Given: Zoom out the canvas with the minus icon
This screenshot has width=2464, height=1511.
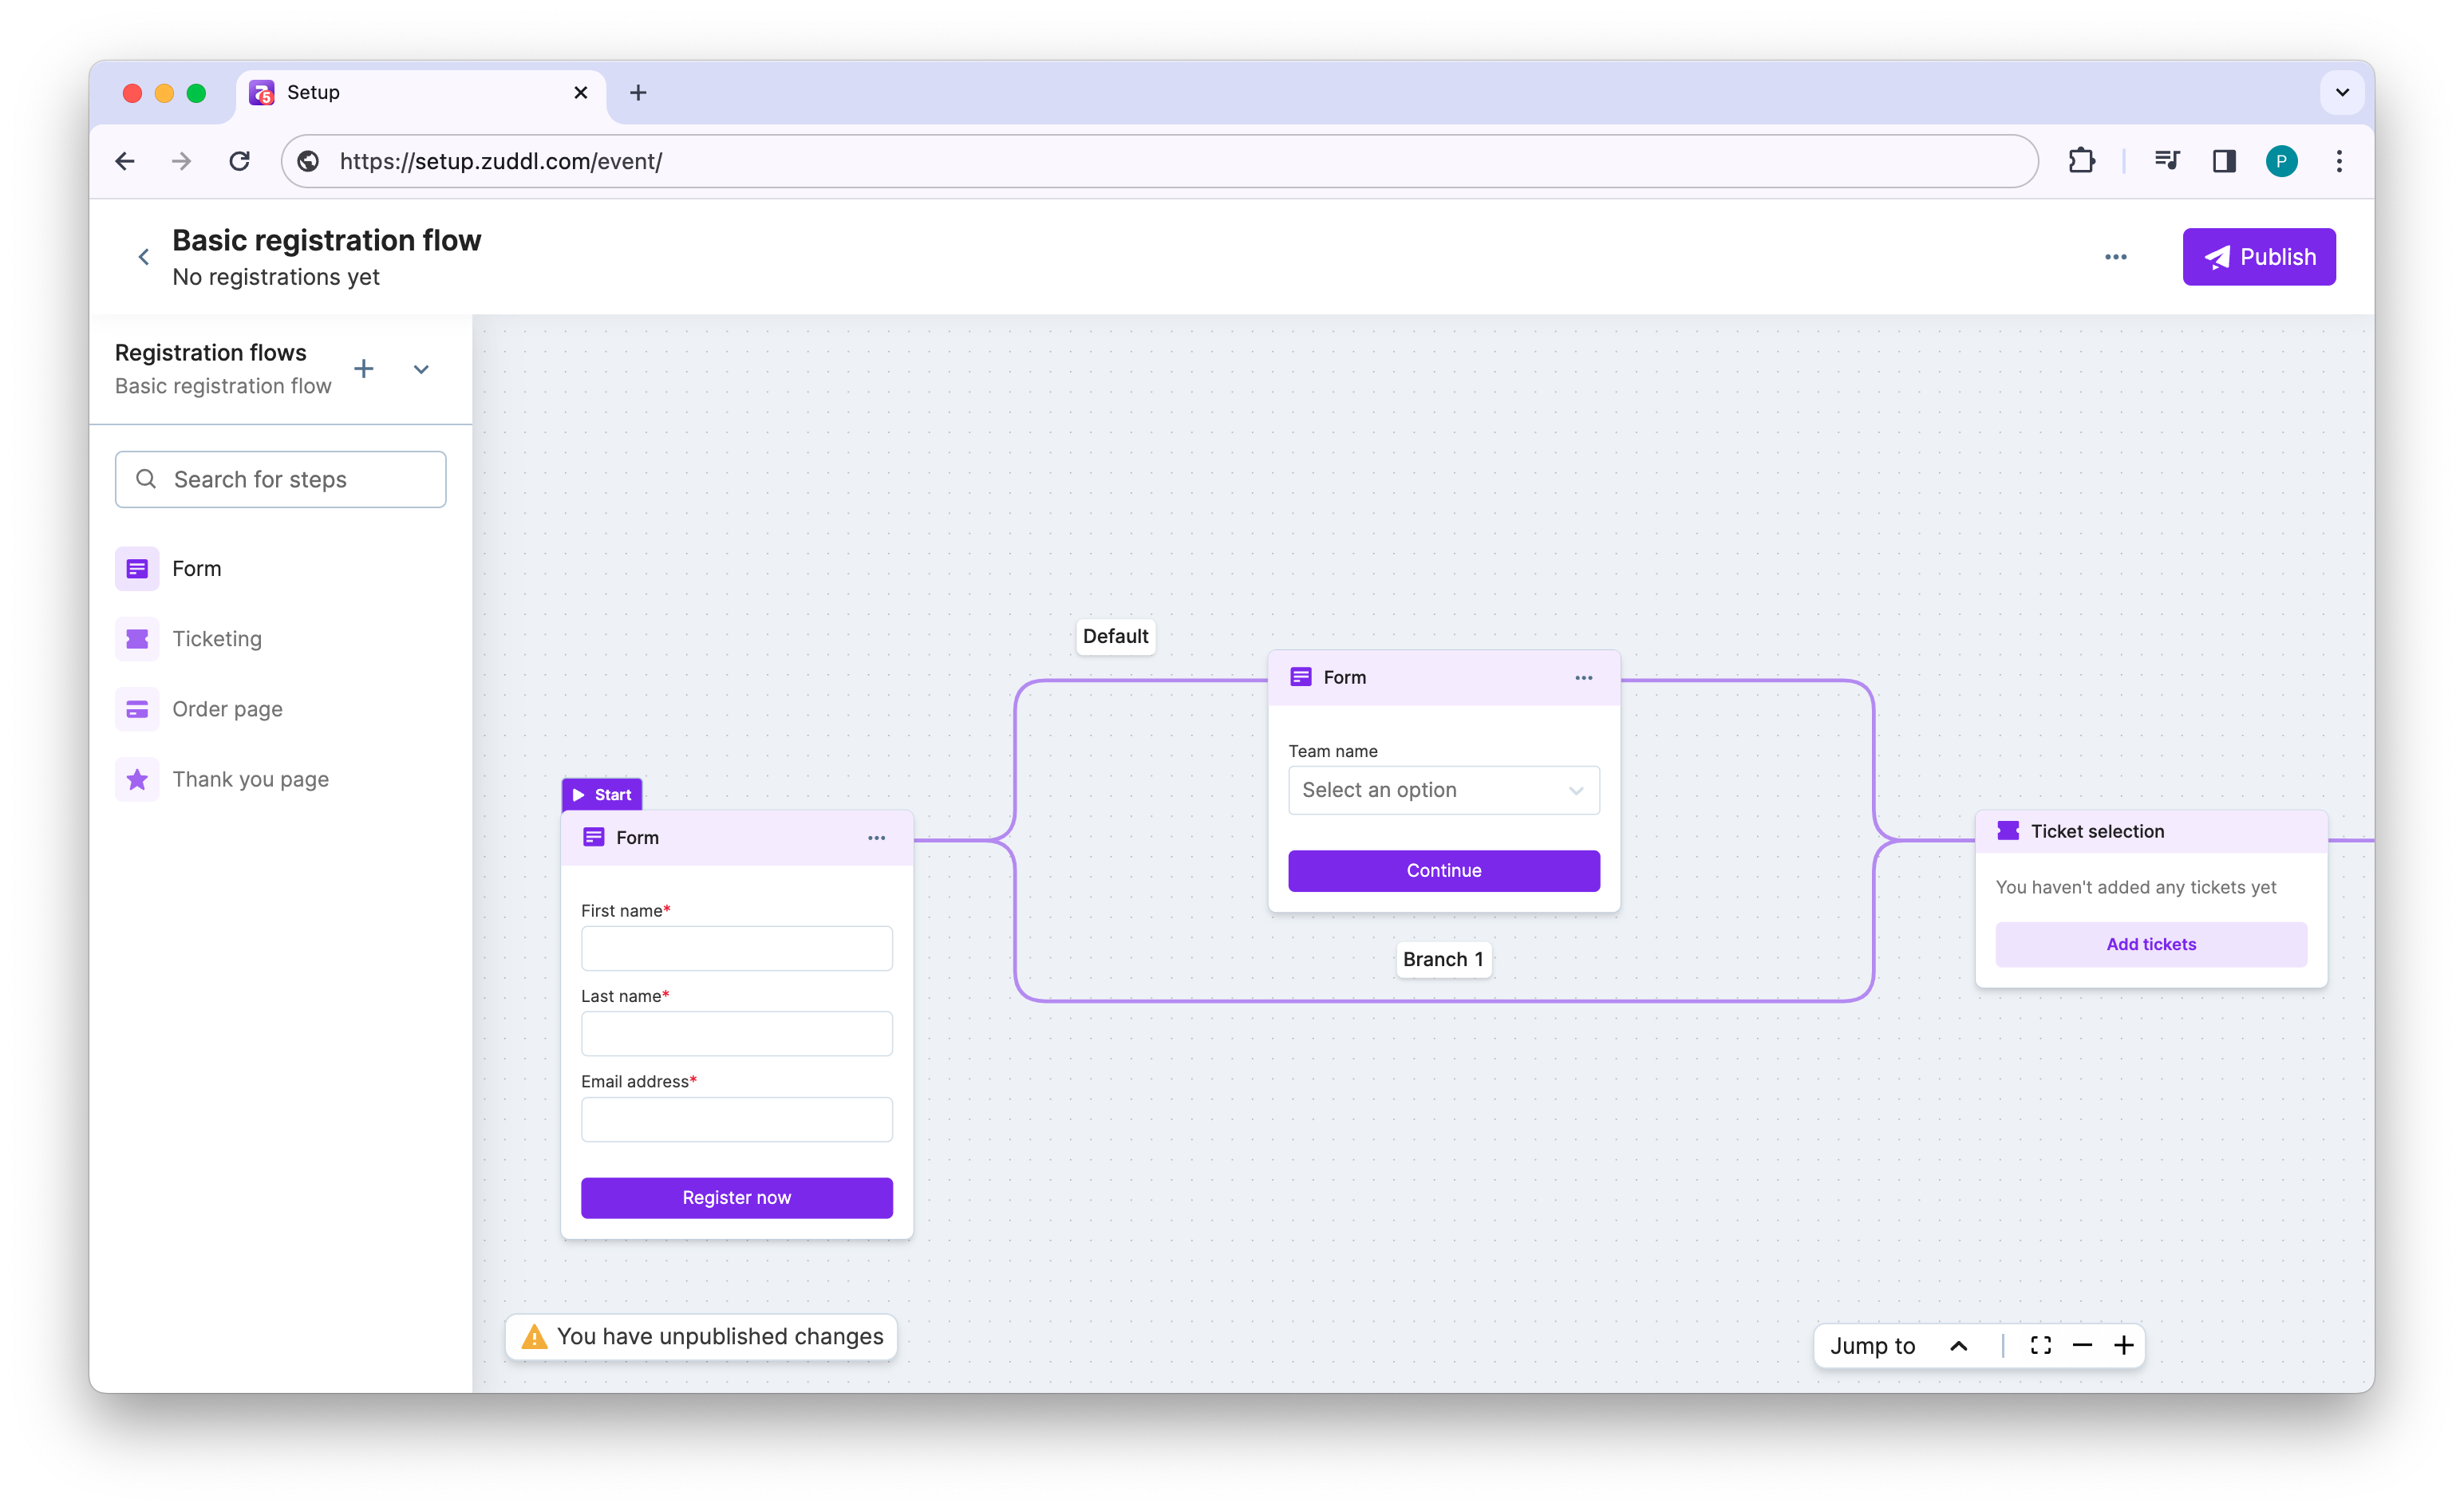Looking at the screenshot, I should pyautogui.click(x=2082, y=1345).
